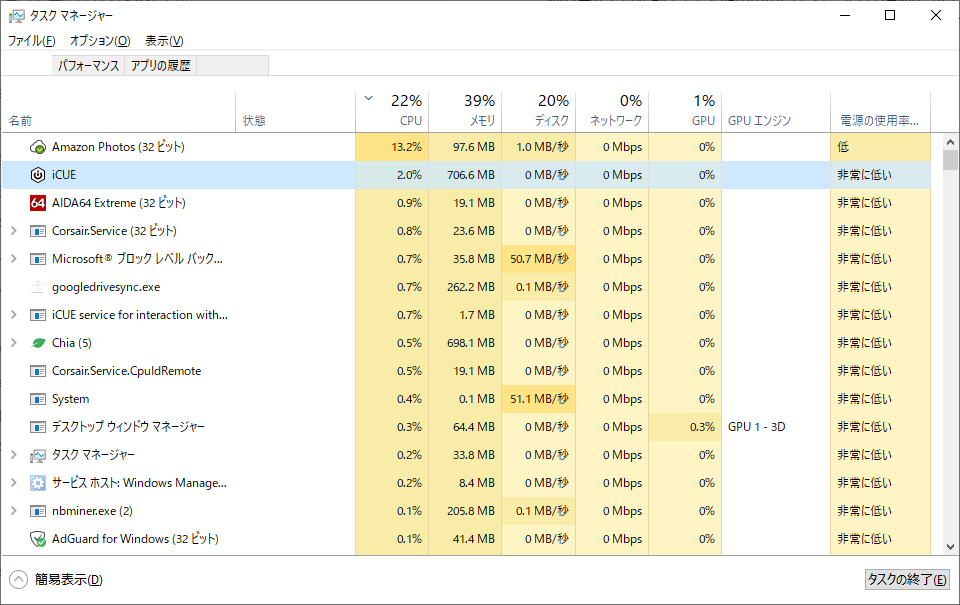Select the System process name

pos(70,399)
